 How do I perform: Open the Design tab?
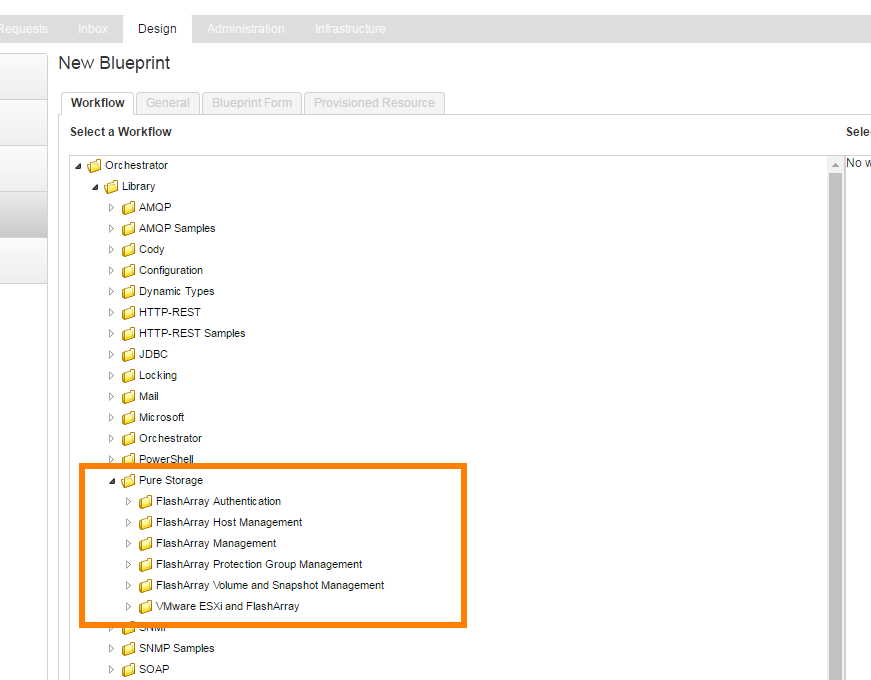[157, 29]
